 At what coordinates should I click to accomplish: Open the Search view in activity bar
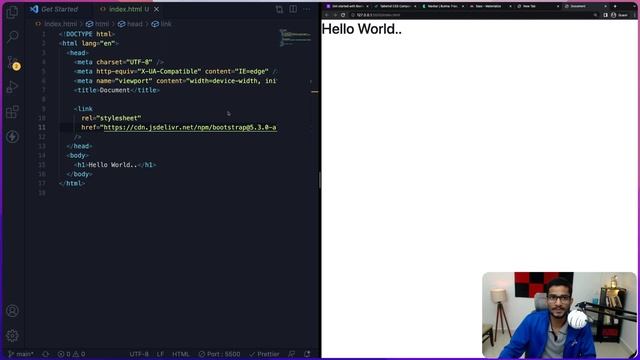pyautogui.click(x=12, y=37)
